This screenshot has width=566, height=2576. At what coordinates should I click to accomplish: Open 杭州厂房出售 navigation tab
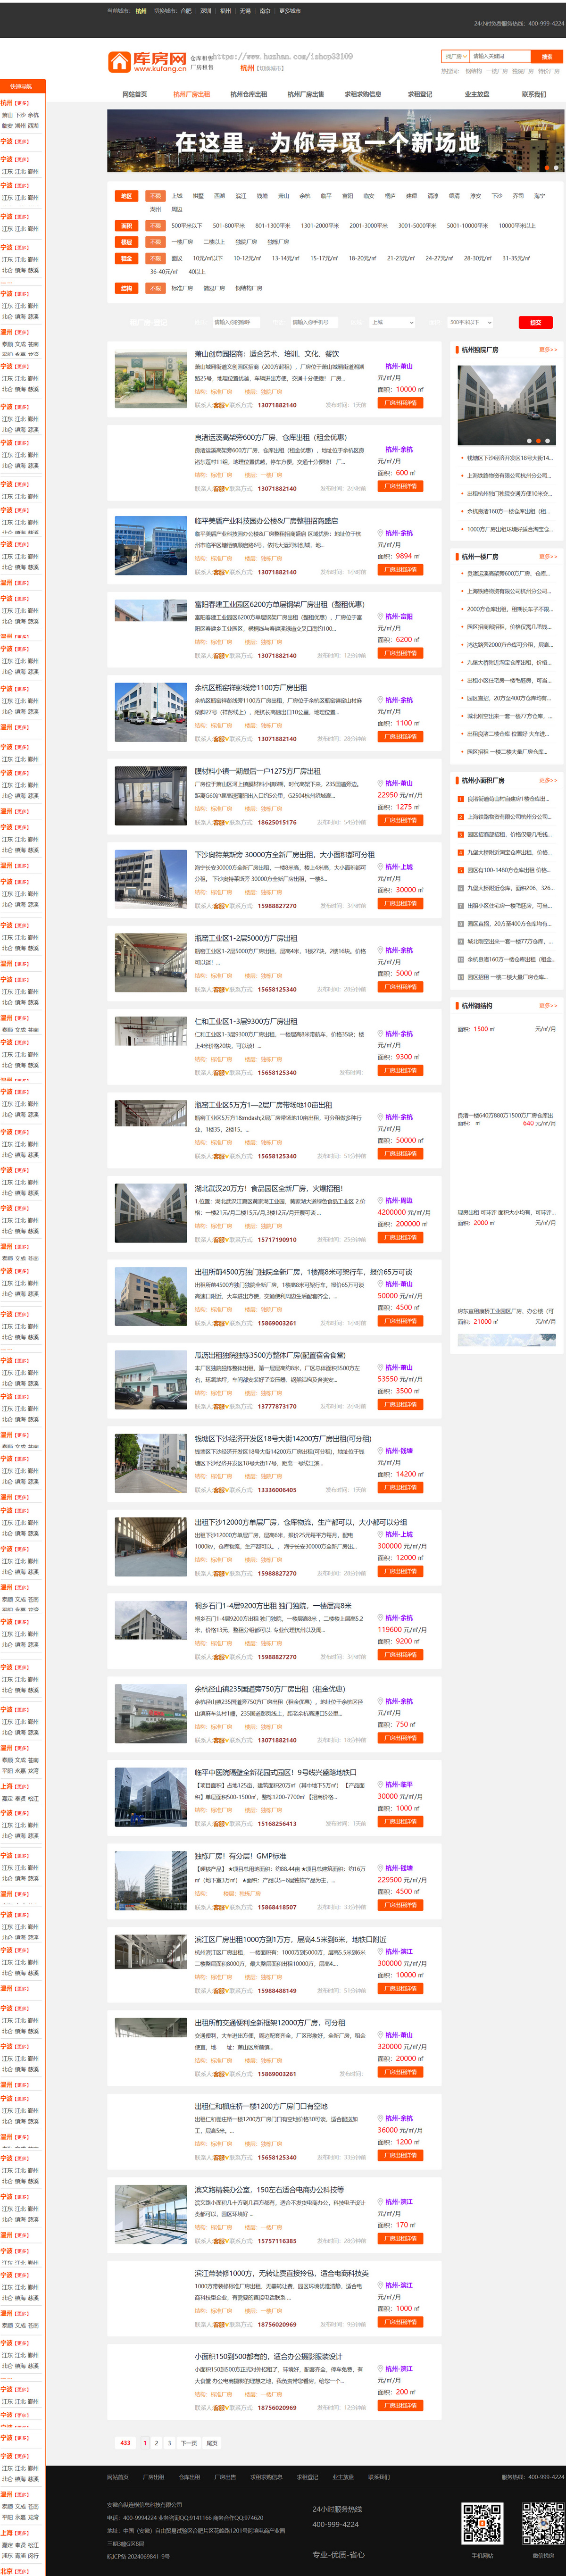(x=306, y=94)
